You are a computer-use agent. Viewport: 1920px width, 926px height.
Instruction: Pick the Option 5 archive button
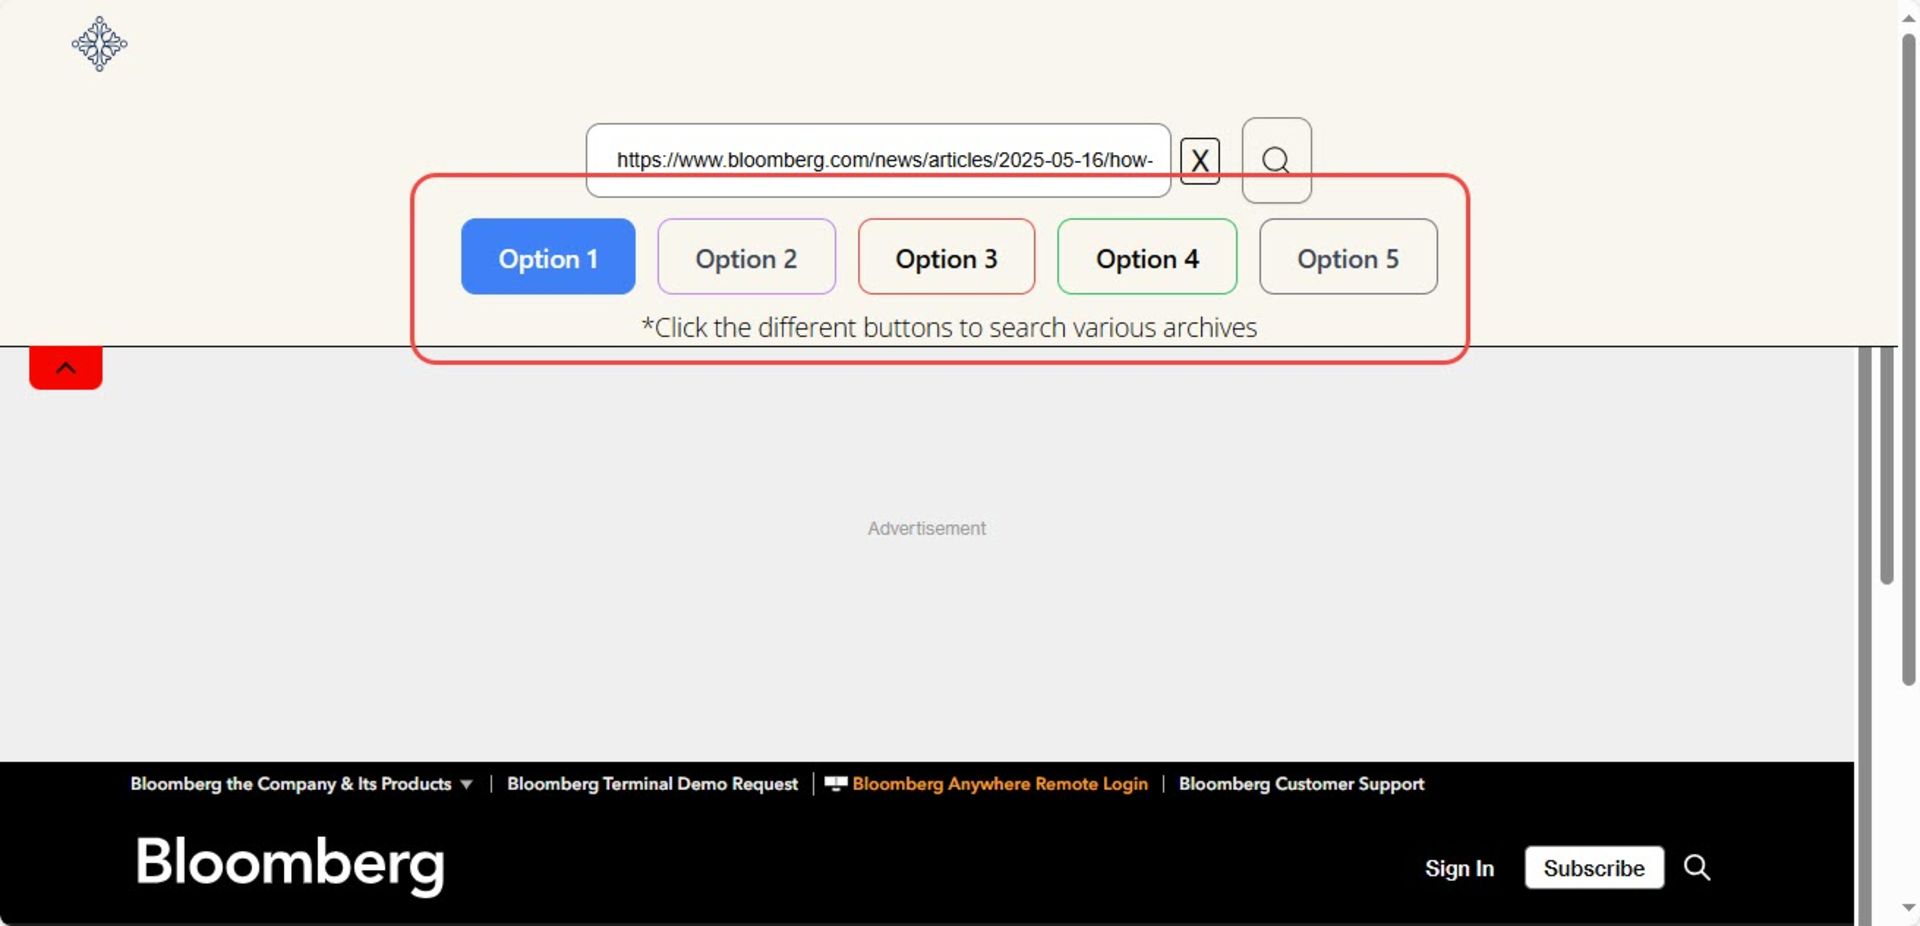tap(1348, 257)
